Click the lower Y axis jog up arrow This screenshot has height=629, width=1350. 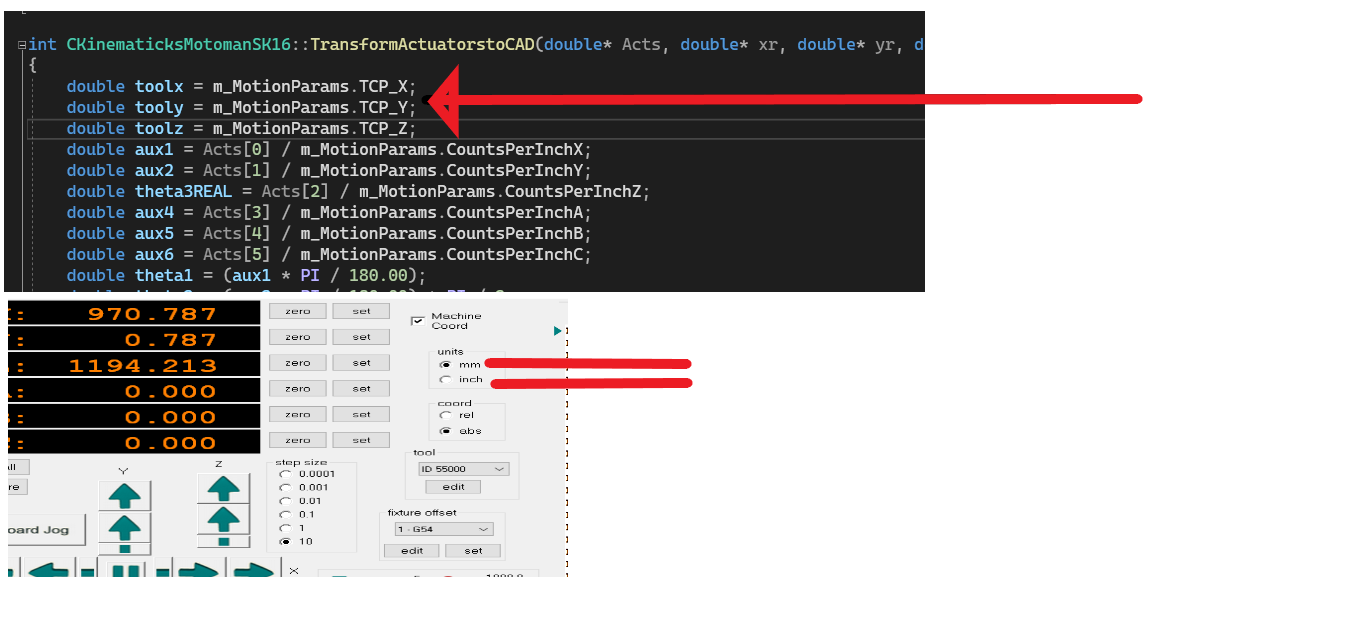tap(125, 528)
